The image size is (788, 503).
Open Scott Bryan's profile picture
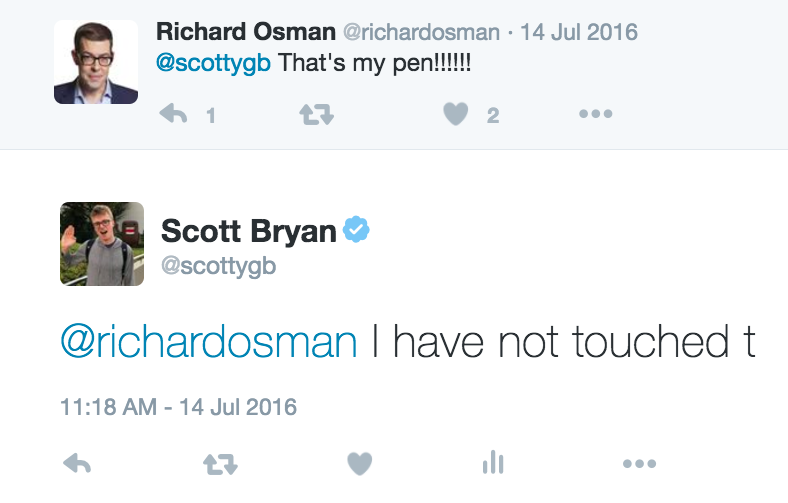click(x=102, y=244)
